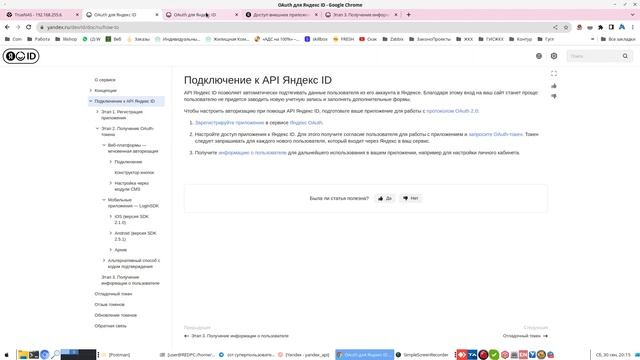Viewport: 640px width, 360px height.
Task: Open the О сервисе sidebar page
Action: coord(105,80)
